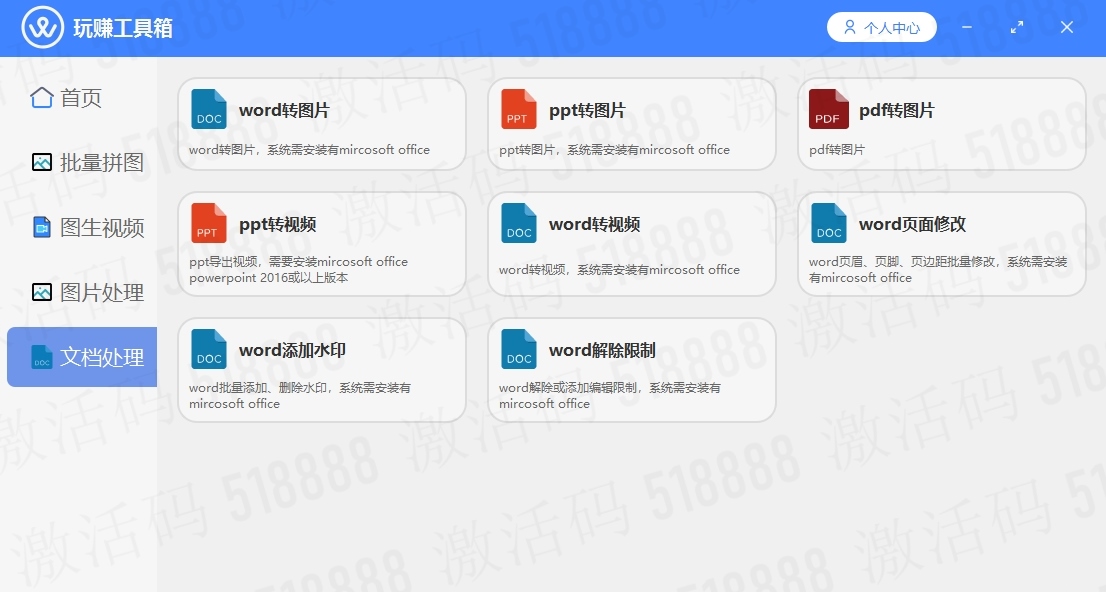The height and width of the screenshot is (592, 1106).
Task: Click the small pdf转图片 description text
Action: pyautogui.click(x=837, y=150)
